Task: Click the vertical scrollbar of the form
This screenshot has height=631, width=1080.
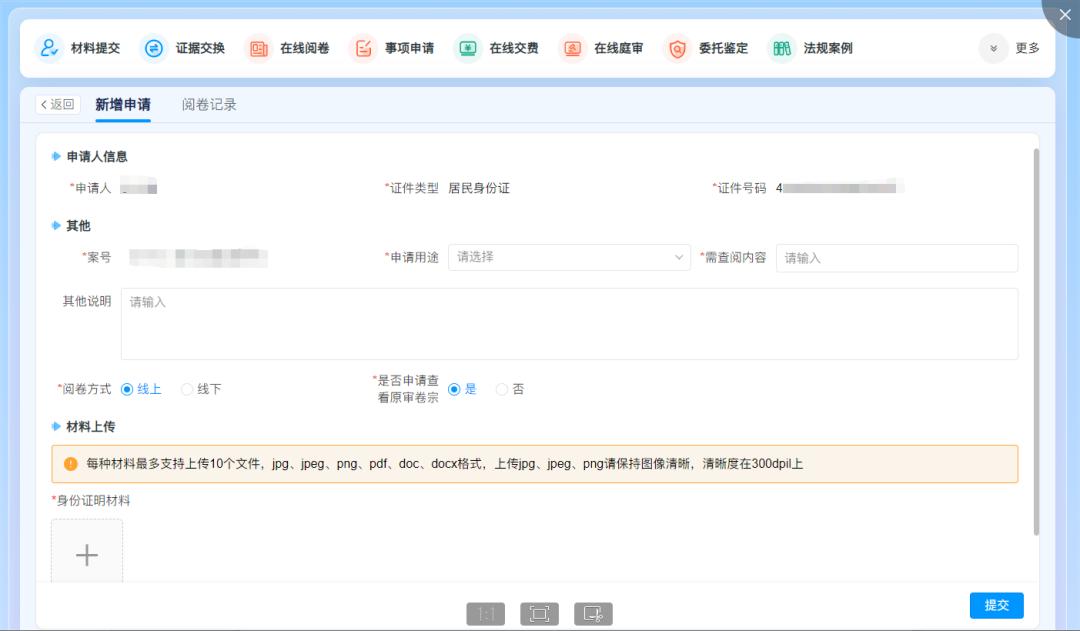Action: [x=1035, y=340]
